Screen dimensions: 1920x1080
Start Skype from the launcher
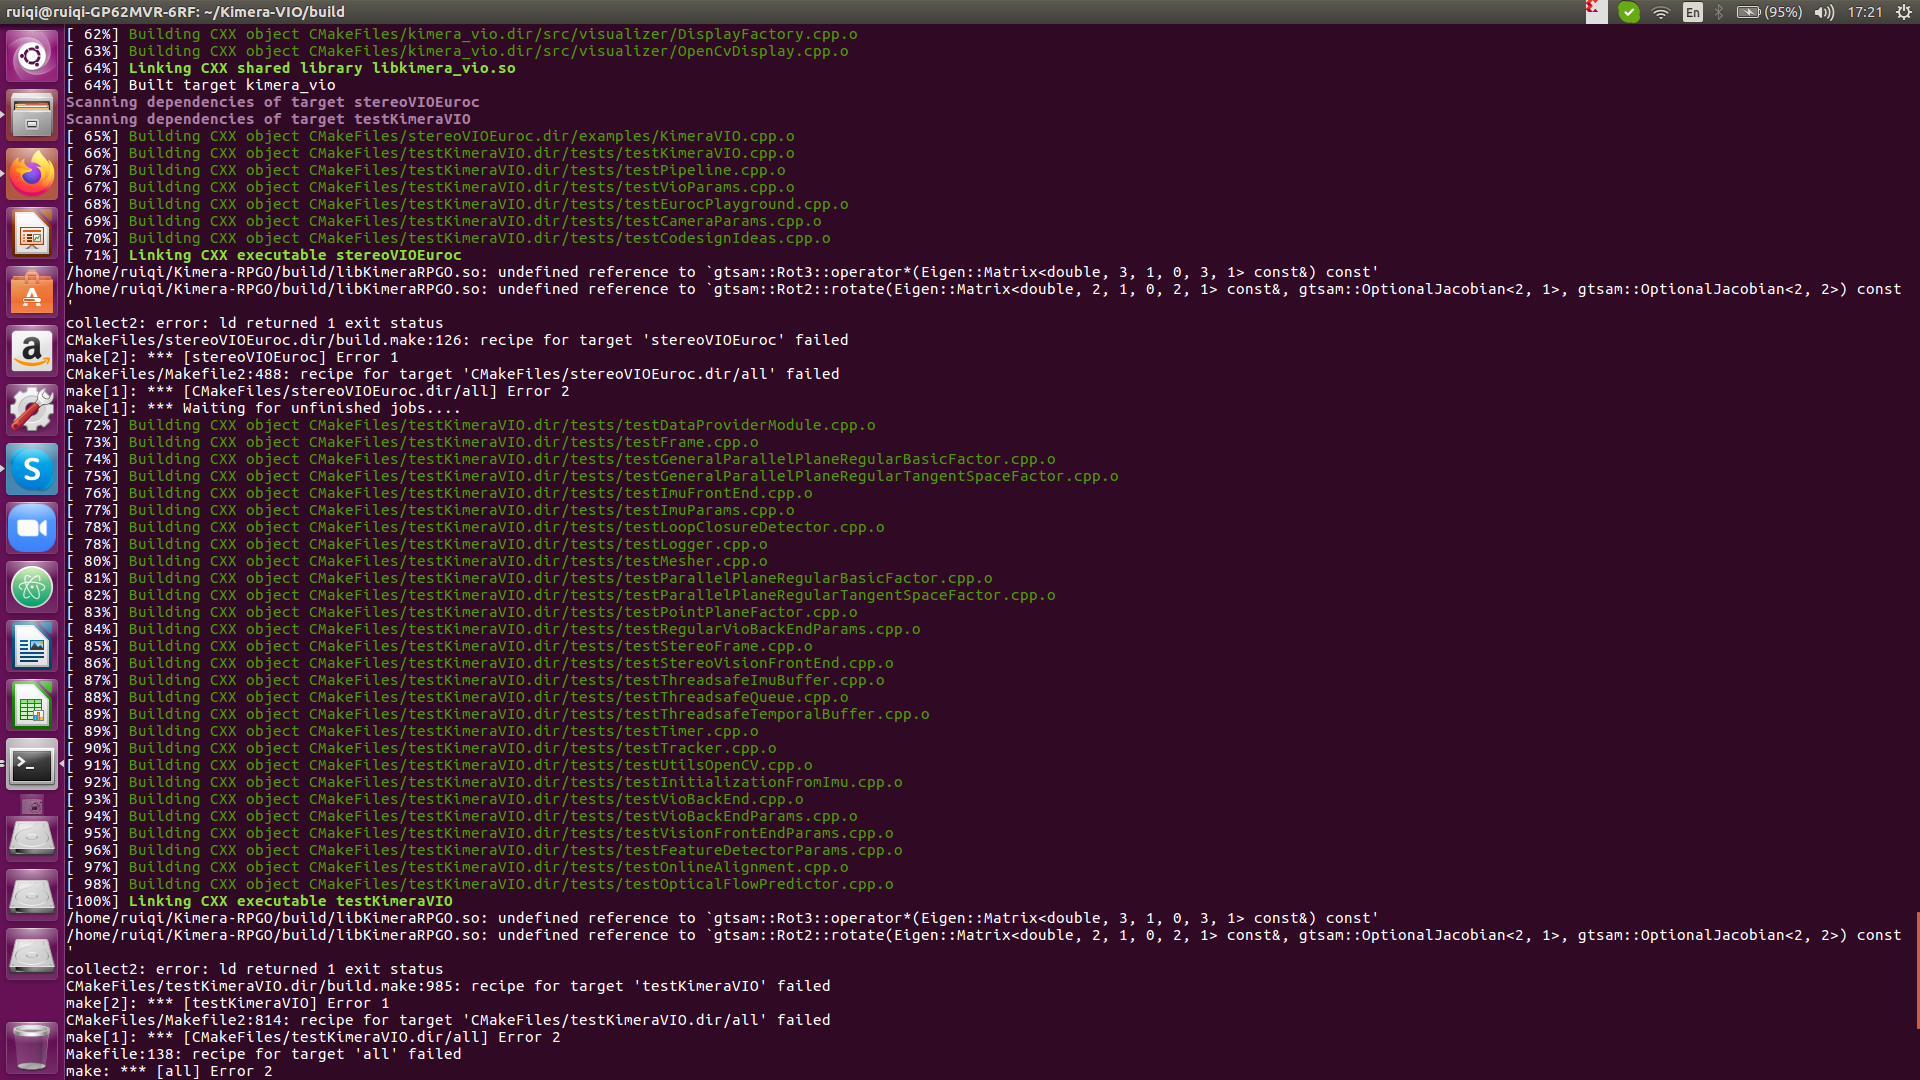[x=32, y=469]
